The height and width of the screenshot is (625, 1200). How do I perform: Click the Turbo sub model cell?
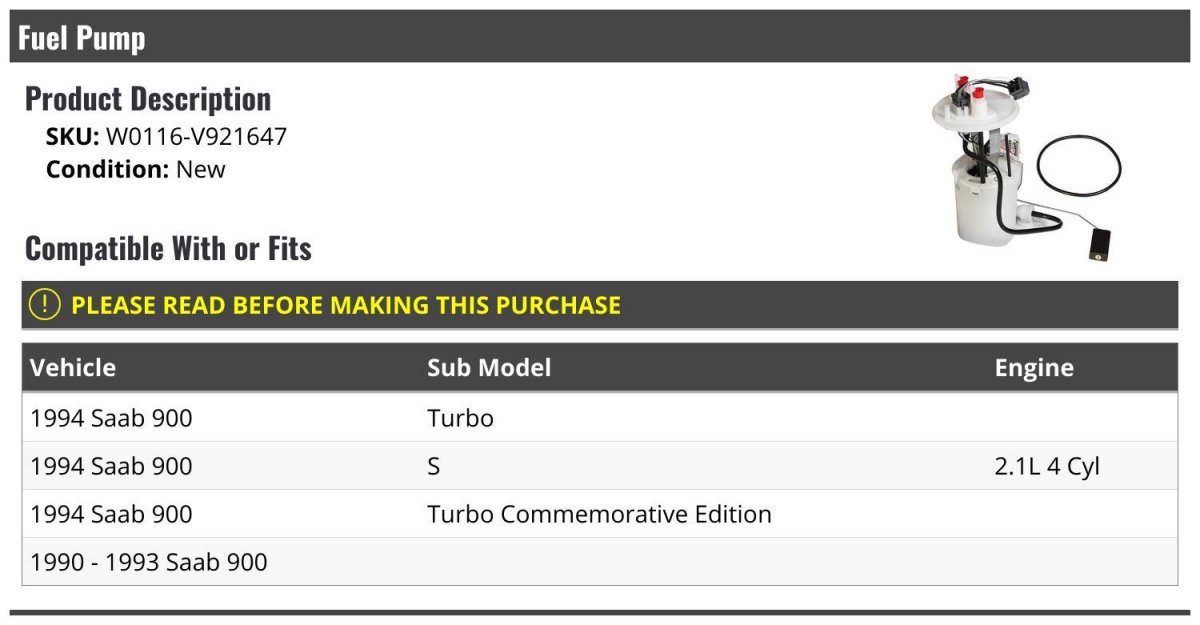(x=460, y=418)
